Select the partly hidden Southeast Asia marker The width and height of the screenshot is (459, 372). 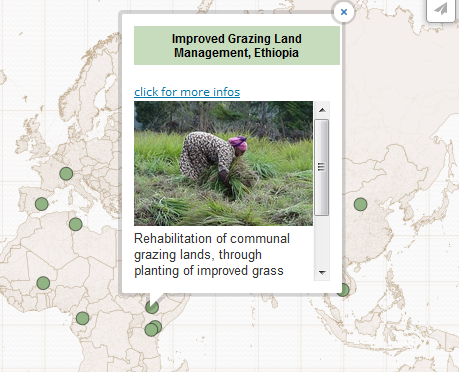[345, 290]
